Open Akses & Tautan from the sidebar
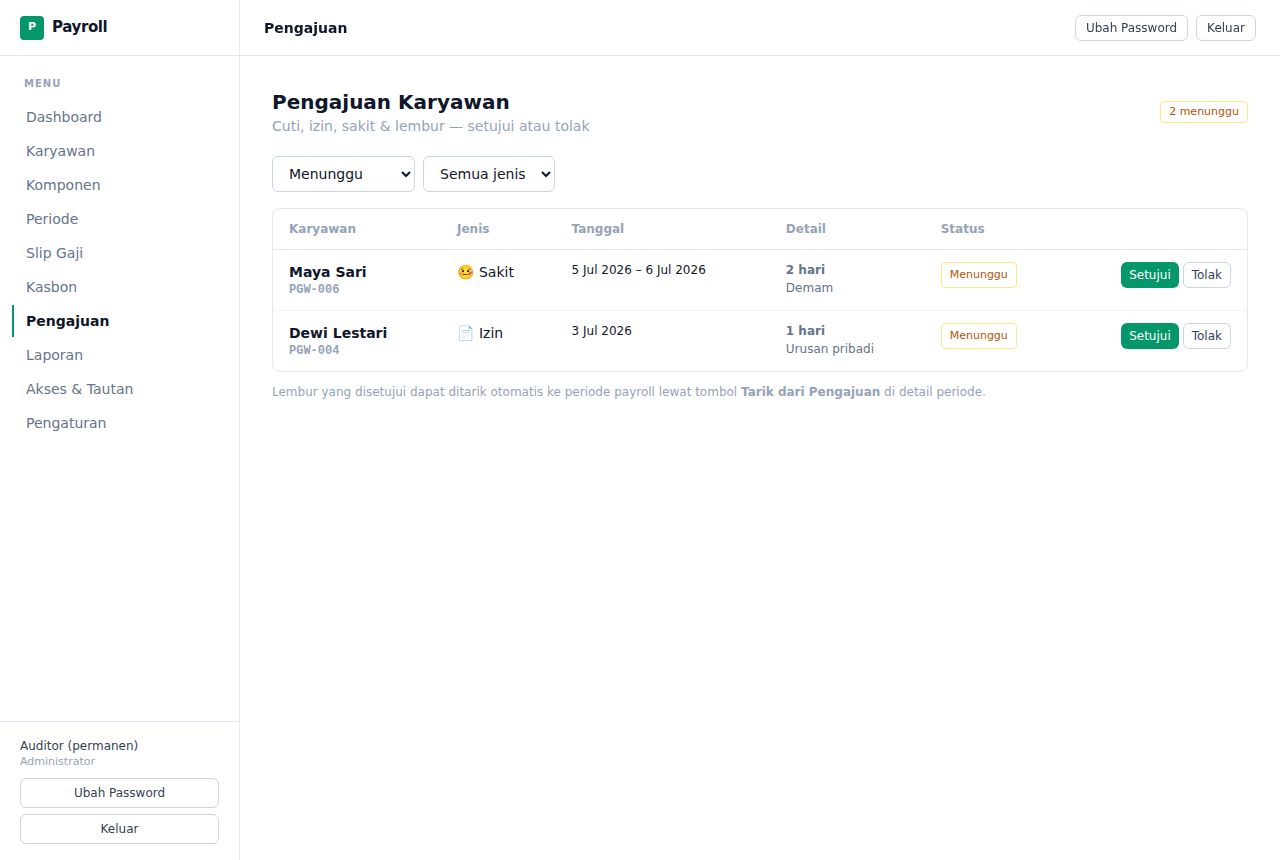 coord(79,389)
